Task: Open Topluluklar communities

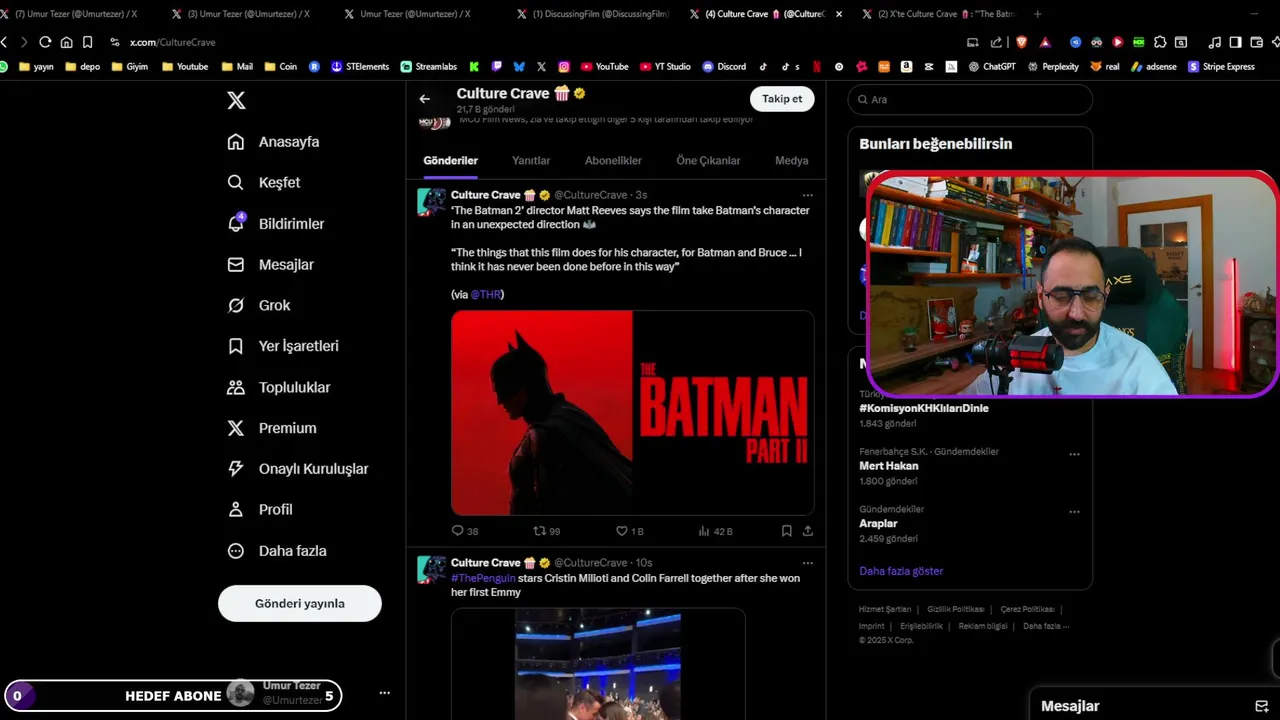Action: [279, 387]
